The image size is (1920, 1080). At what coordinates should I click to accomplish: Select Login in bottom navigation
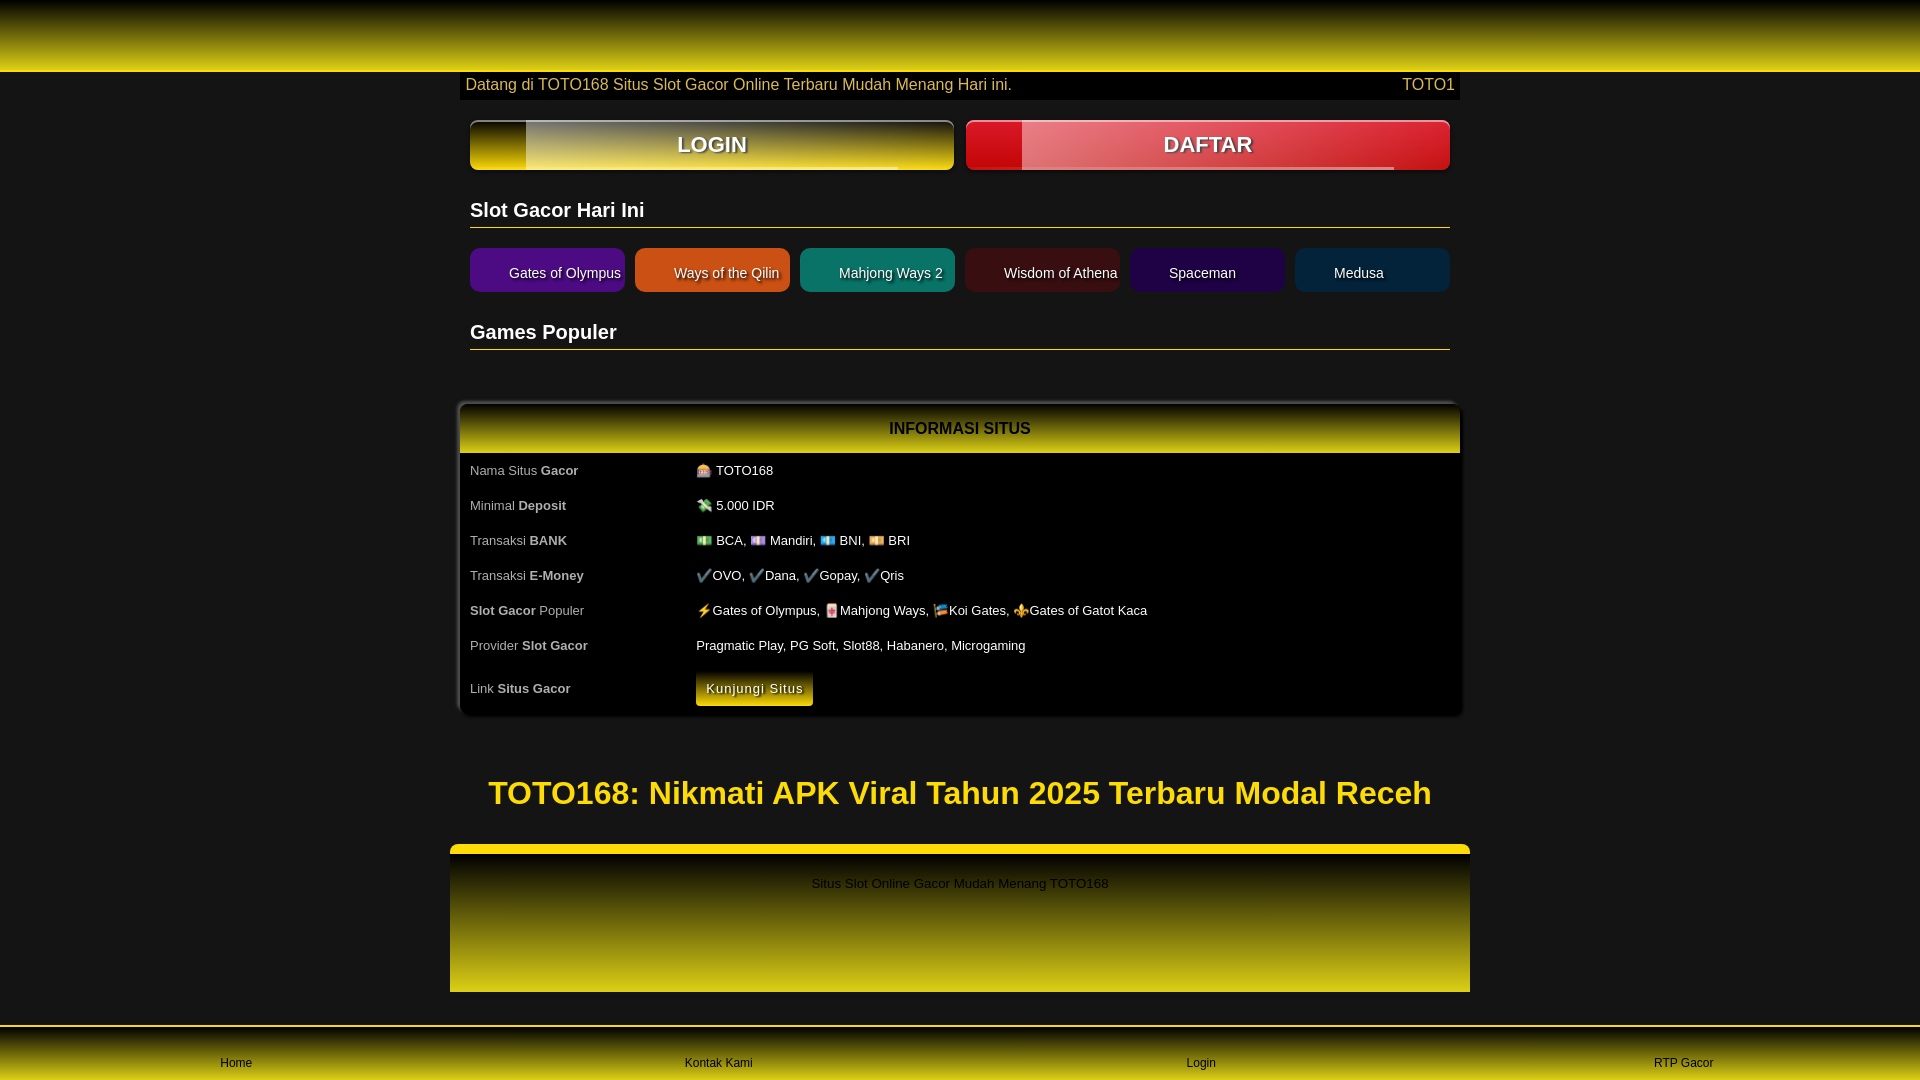pos(1201,1063)
